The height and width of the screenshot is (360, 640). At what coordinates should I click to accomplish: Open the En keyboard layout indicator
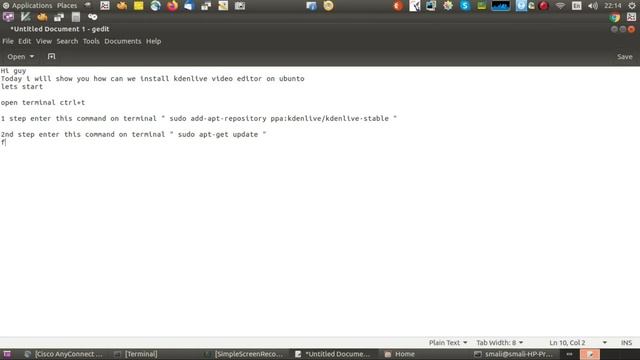click(576, 6)
